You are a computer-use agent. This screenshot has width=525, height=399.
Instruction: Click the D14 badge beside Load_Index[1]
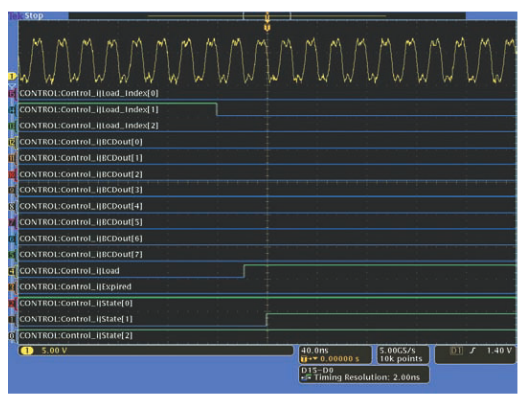[x=12, y=109]
